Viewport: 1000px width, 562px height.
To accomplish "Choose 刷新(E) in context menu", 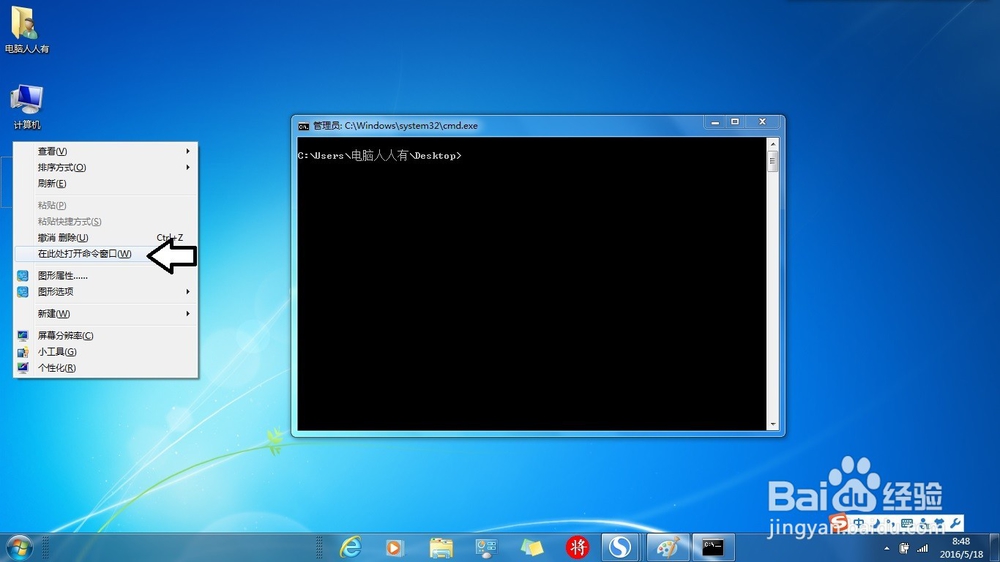I will point(106,183).
